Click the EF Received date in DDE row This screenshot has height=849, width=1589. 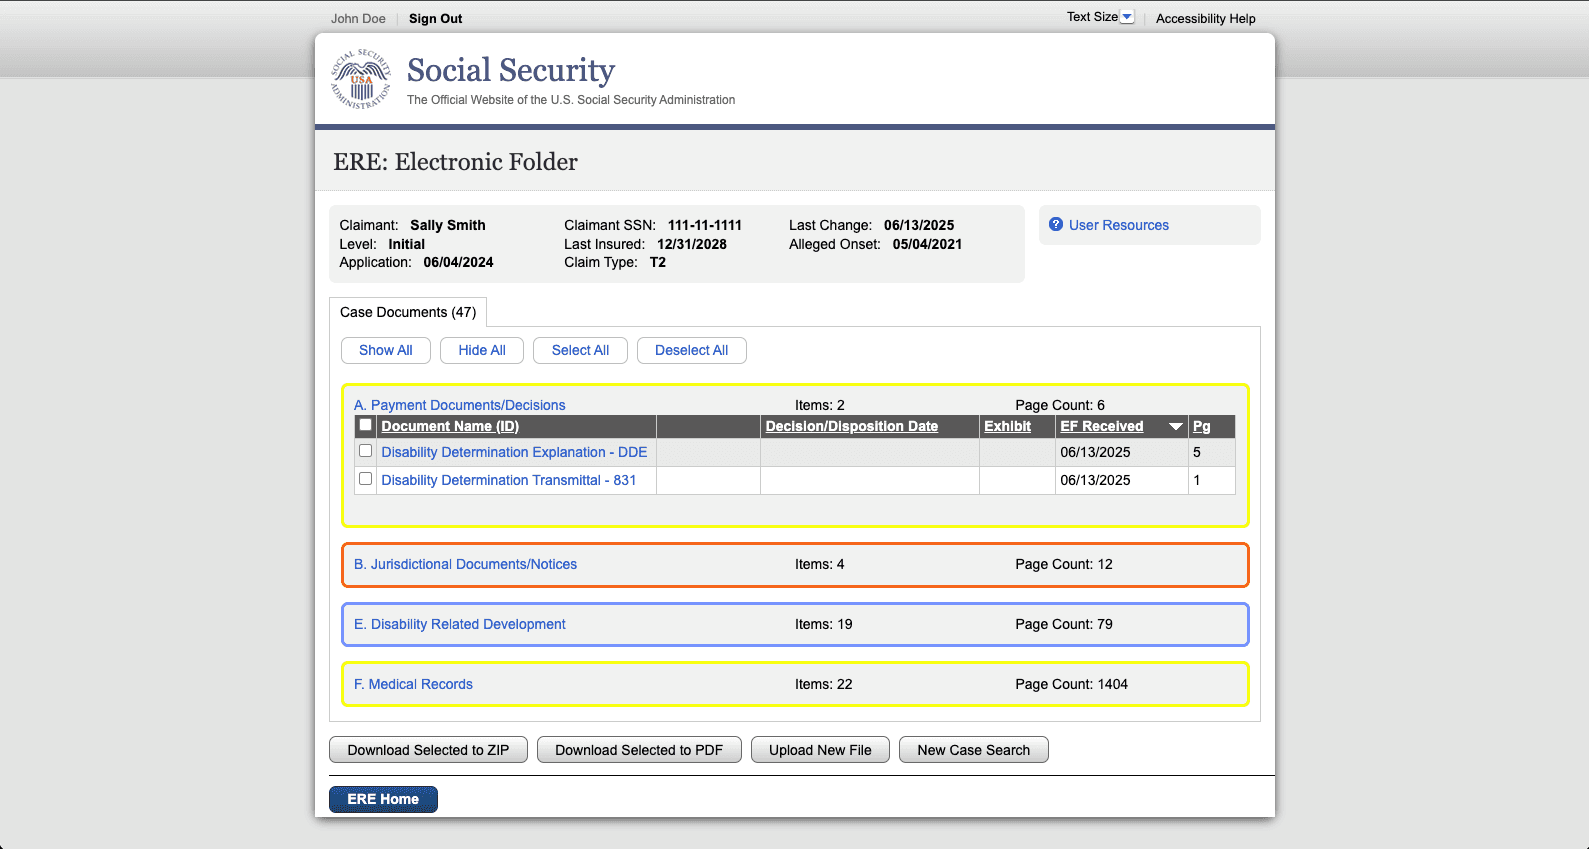point(1095,452)
